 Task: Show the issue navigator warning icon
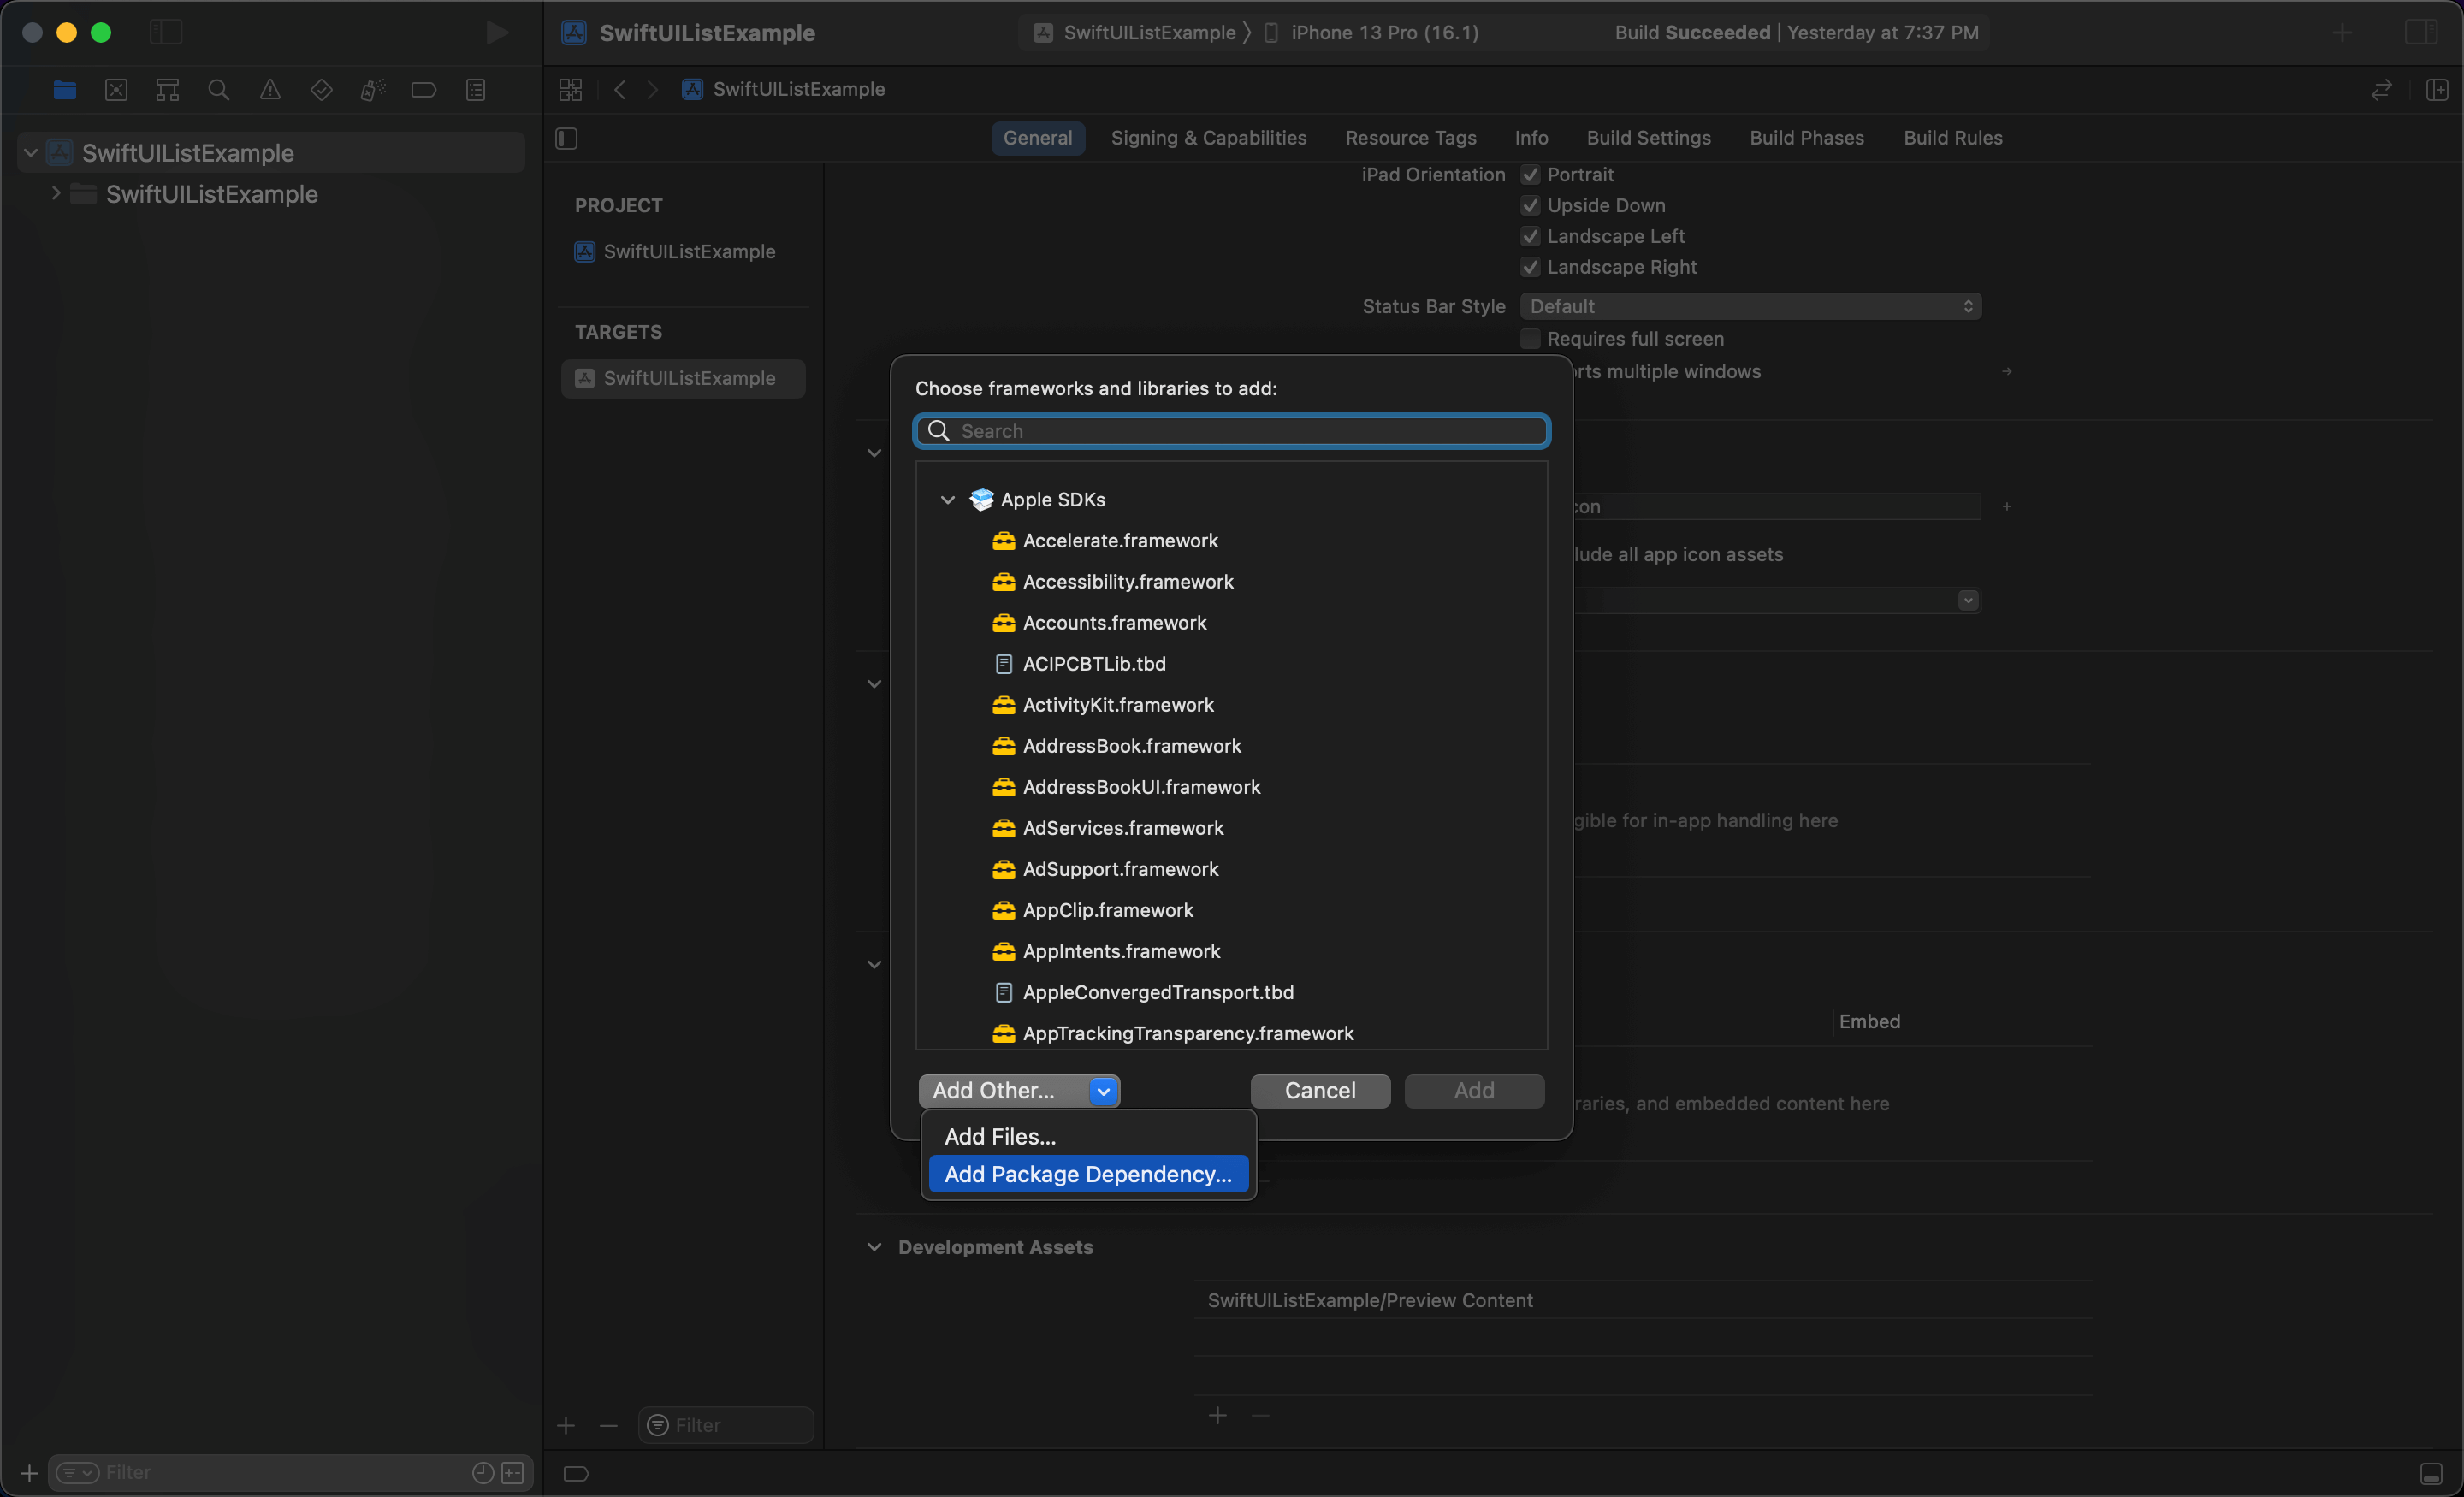click(270, 90)
